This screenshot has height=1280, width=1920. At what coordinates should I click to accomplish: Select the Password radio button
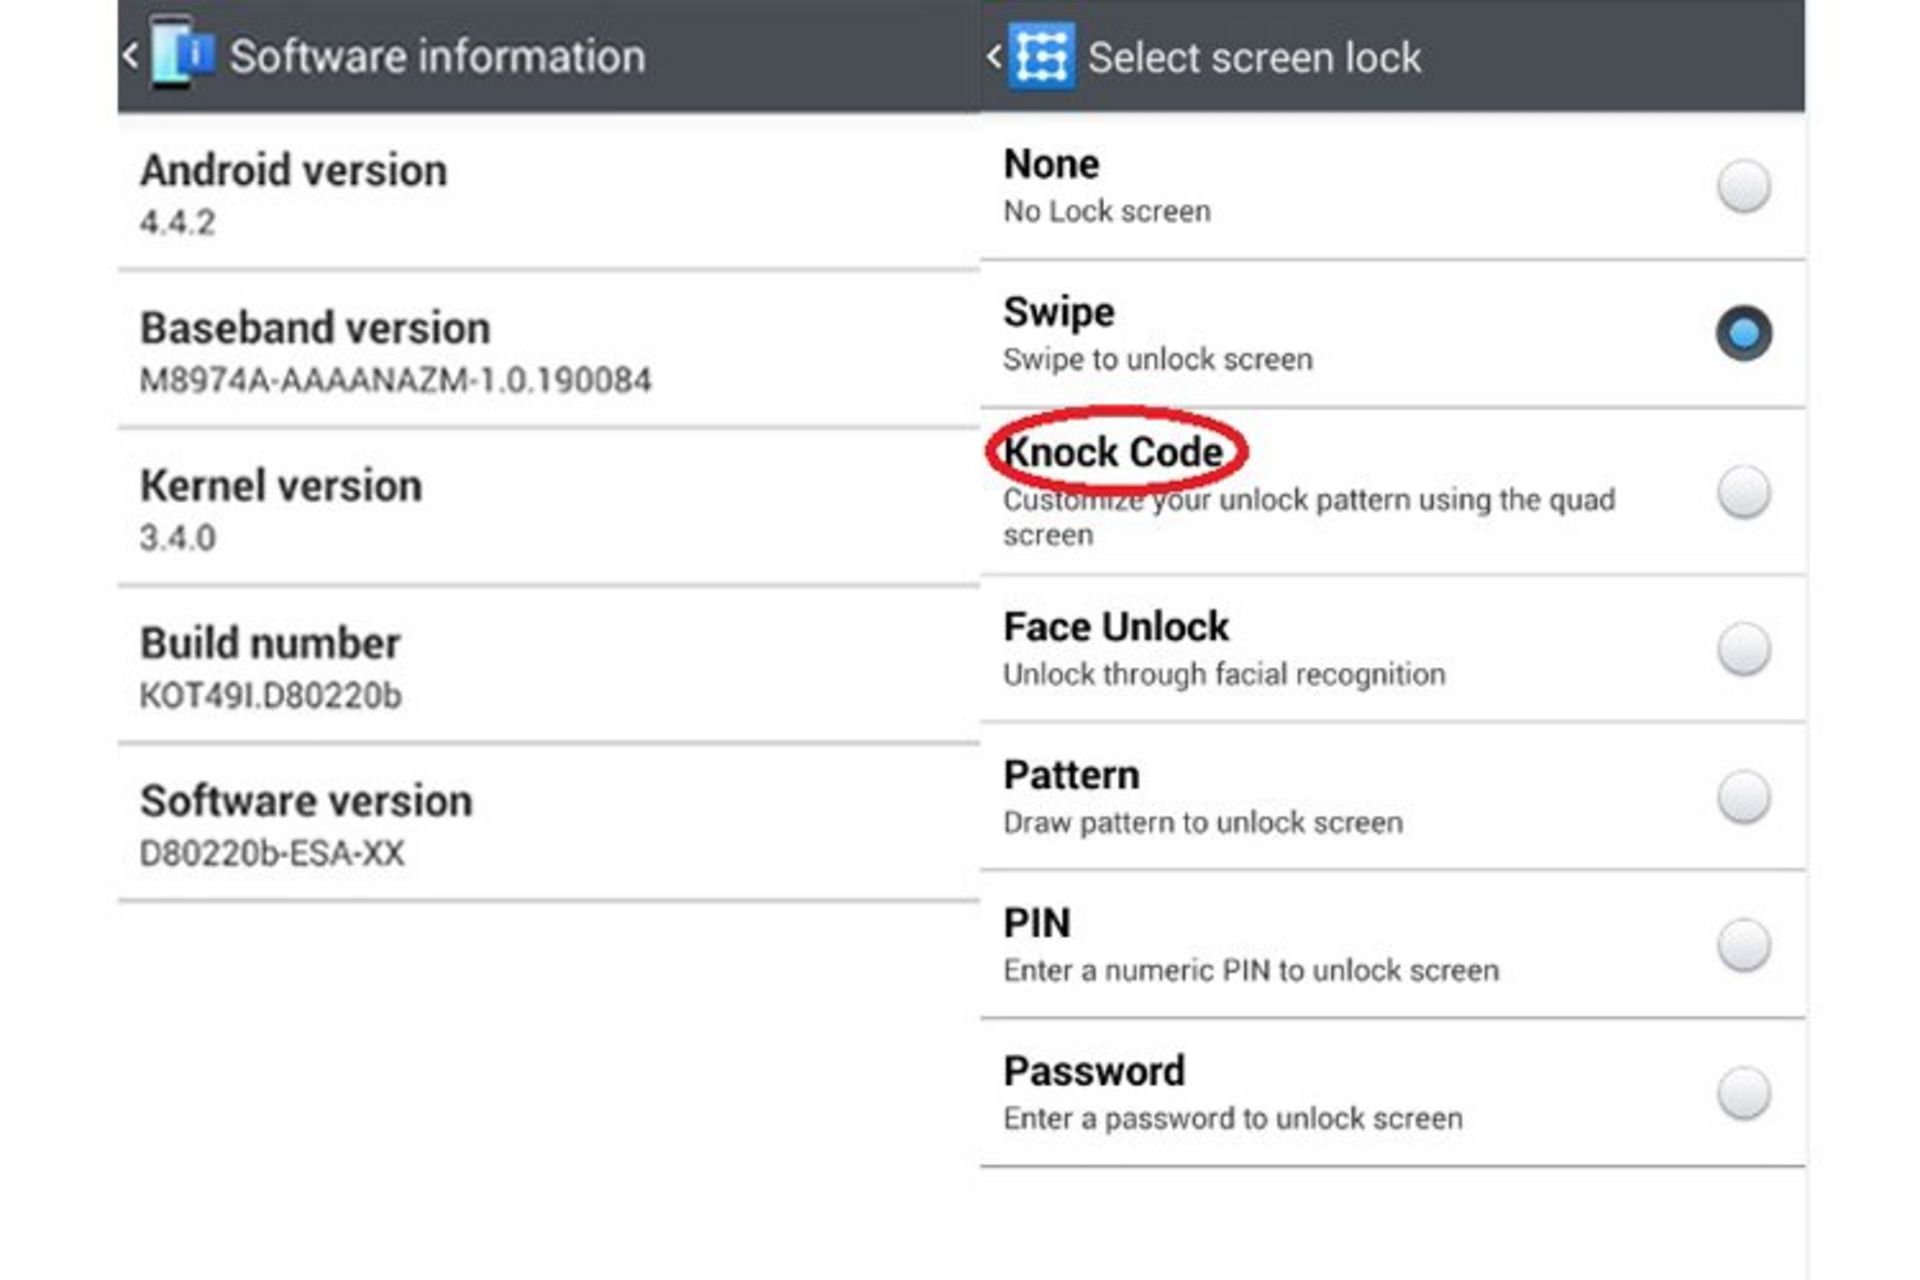tap(1743, 1092)
